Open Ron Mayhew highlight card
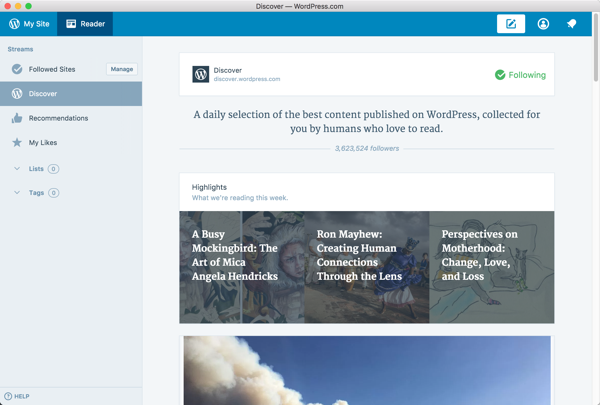 coord(367,267)
